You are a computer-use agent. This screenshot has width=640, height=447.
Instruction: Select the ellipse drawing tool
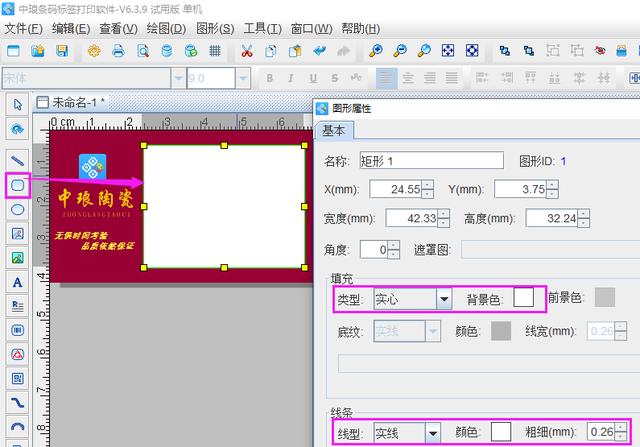18,210
